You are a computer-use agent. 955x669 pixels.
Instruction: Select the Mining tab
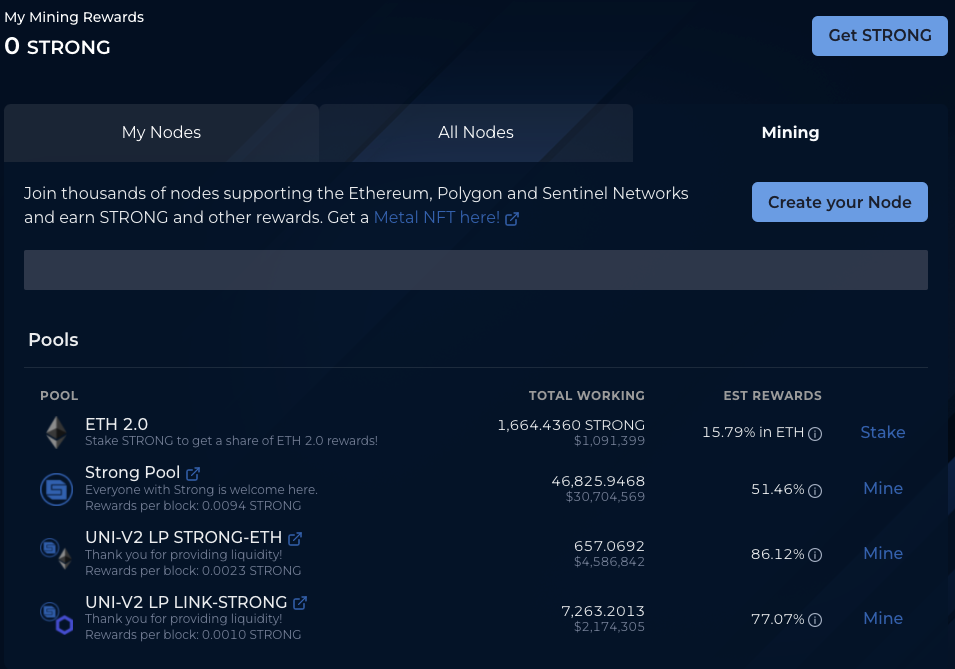click(x=791, y=133)
